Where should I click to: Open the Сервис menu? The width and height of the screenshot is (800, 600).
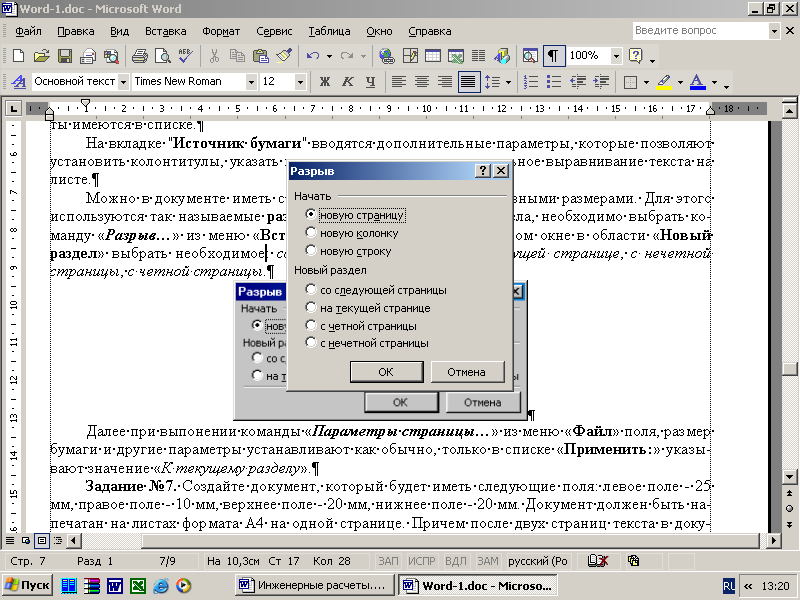[x=274, y=31]
